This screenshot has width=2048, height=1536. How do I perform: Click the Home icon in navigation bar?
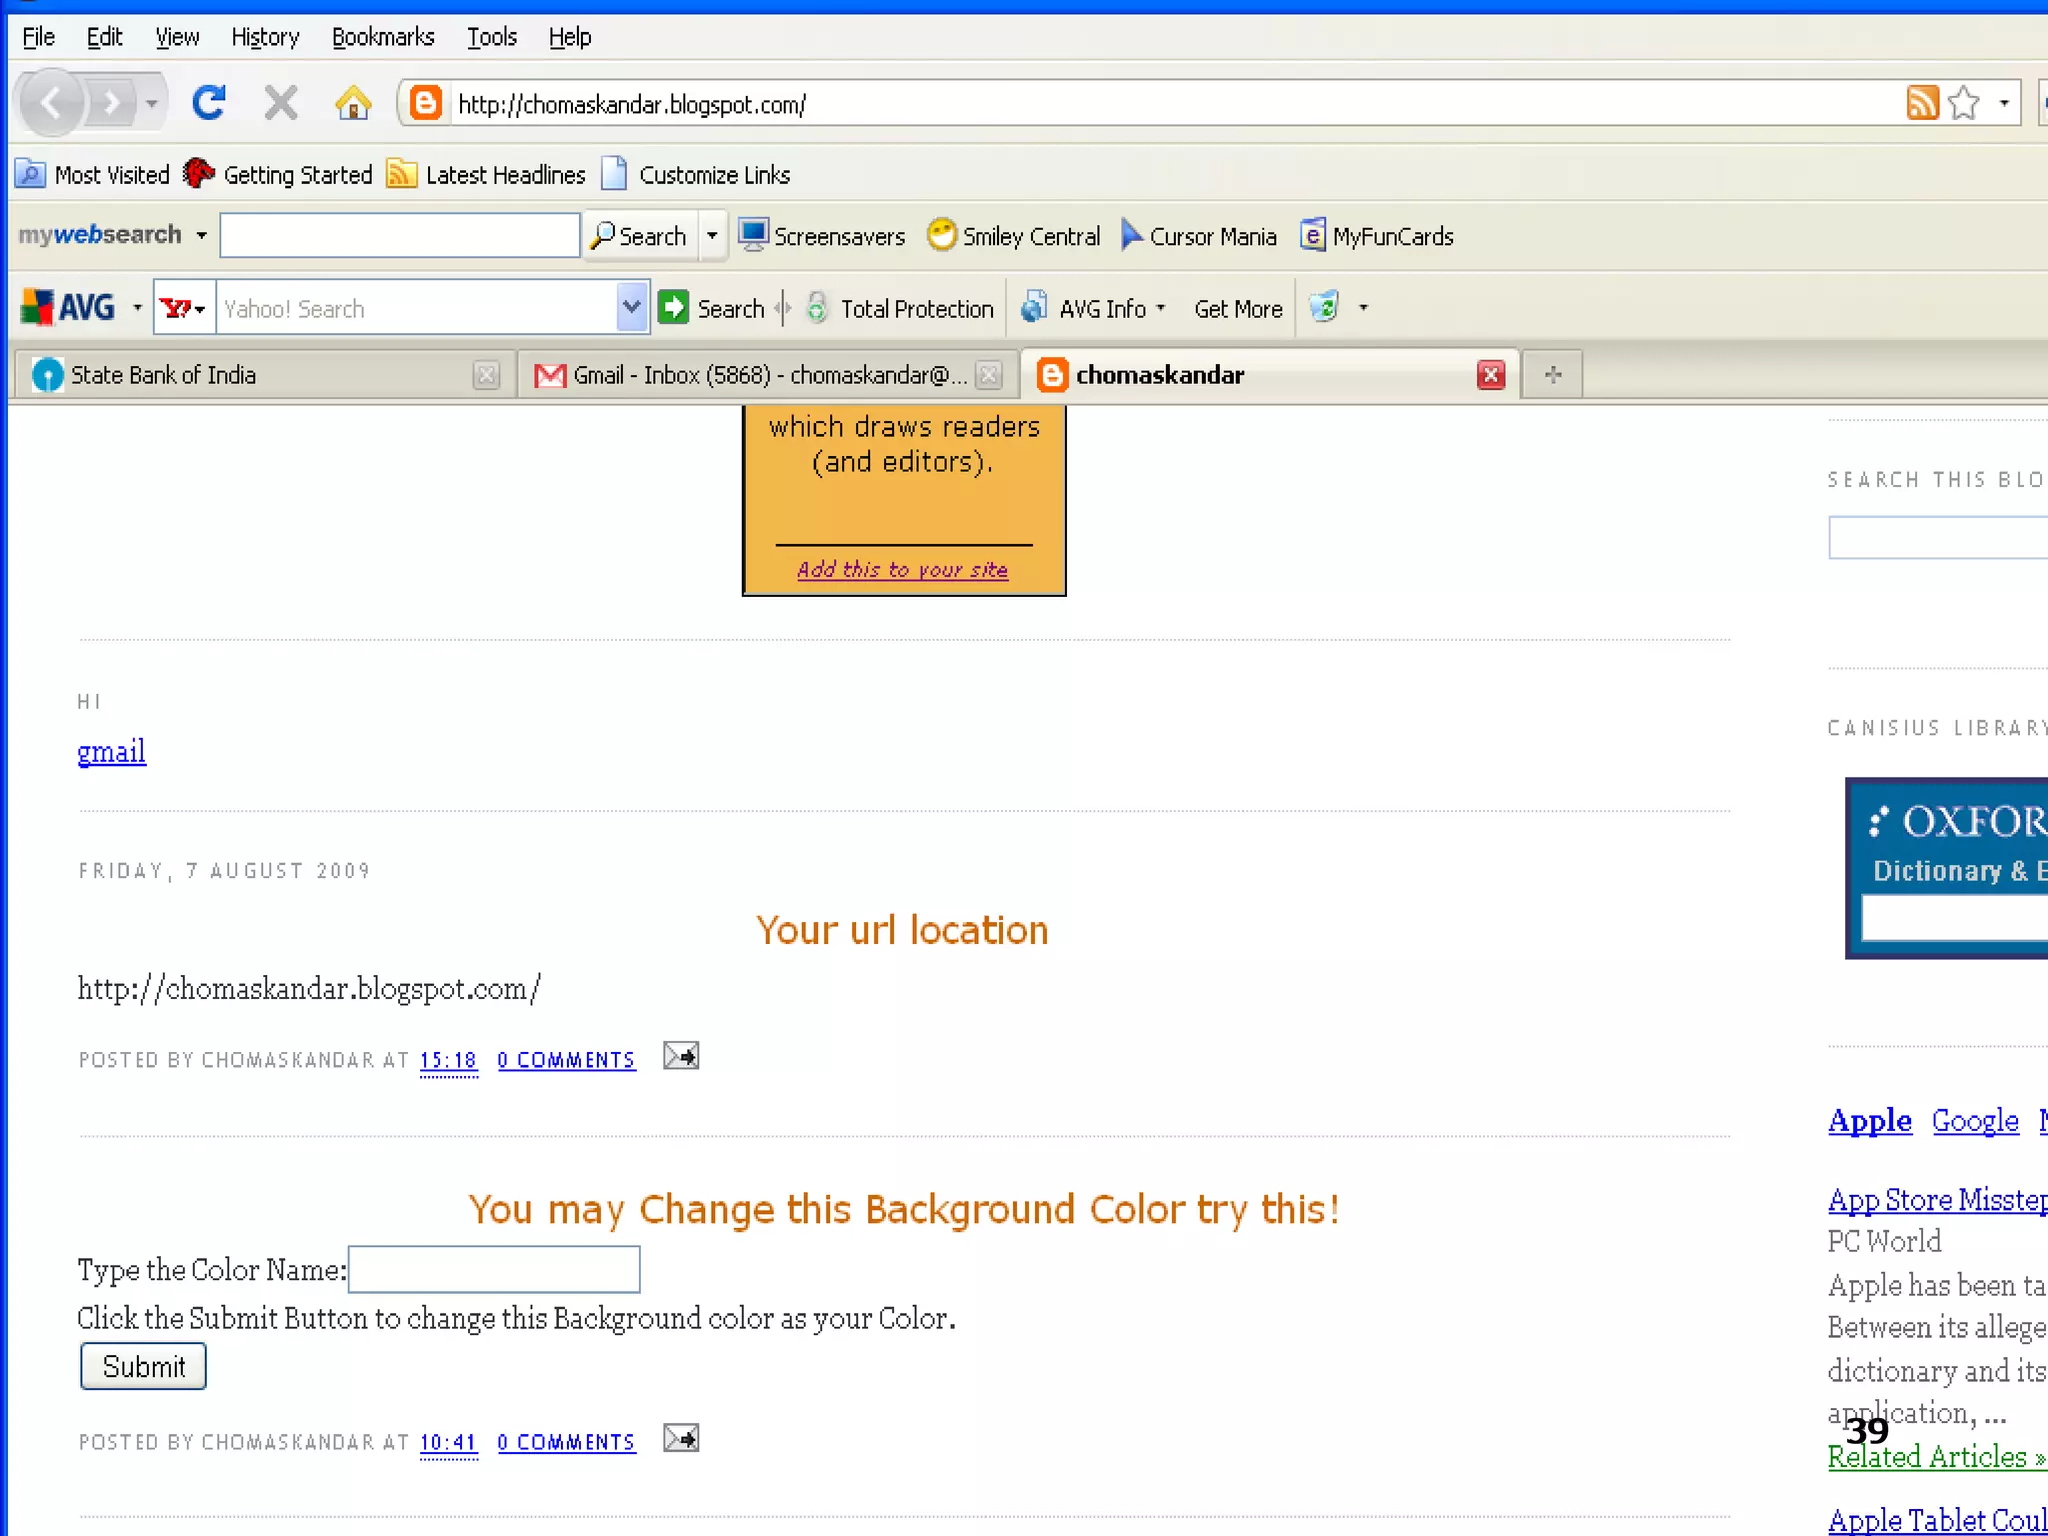pos(352,102)
